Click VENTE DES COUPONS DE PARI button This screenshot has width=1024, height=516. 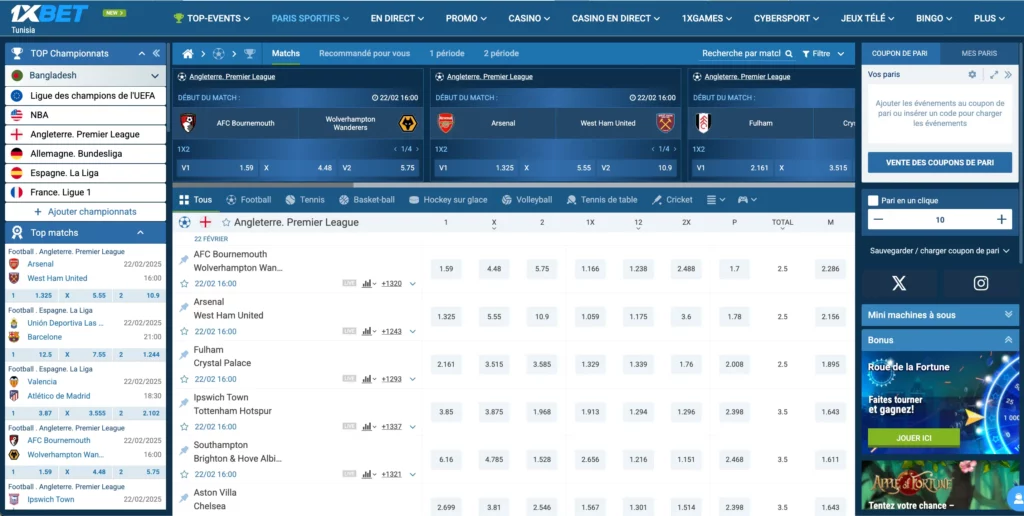point(940,162)
